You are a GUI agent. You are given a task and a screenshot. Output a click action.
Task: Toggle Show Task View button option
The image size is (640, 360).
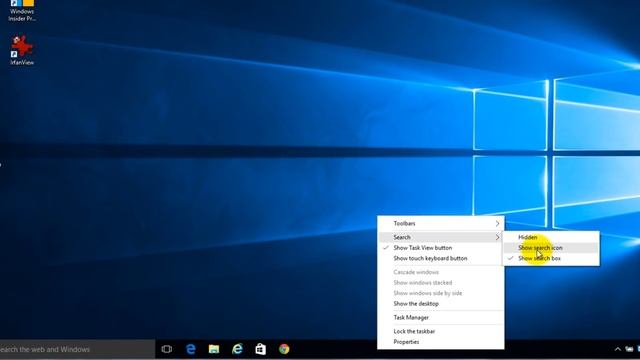coord(441,248)
